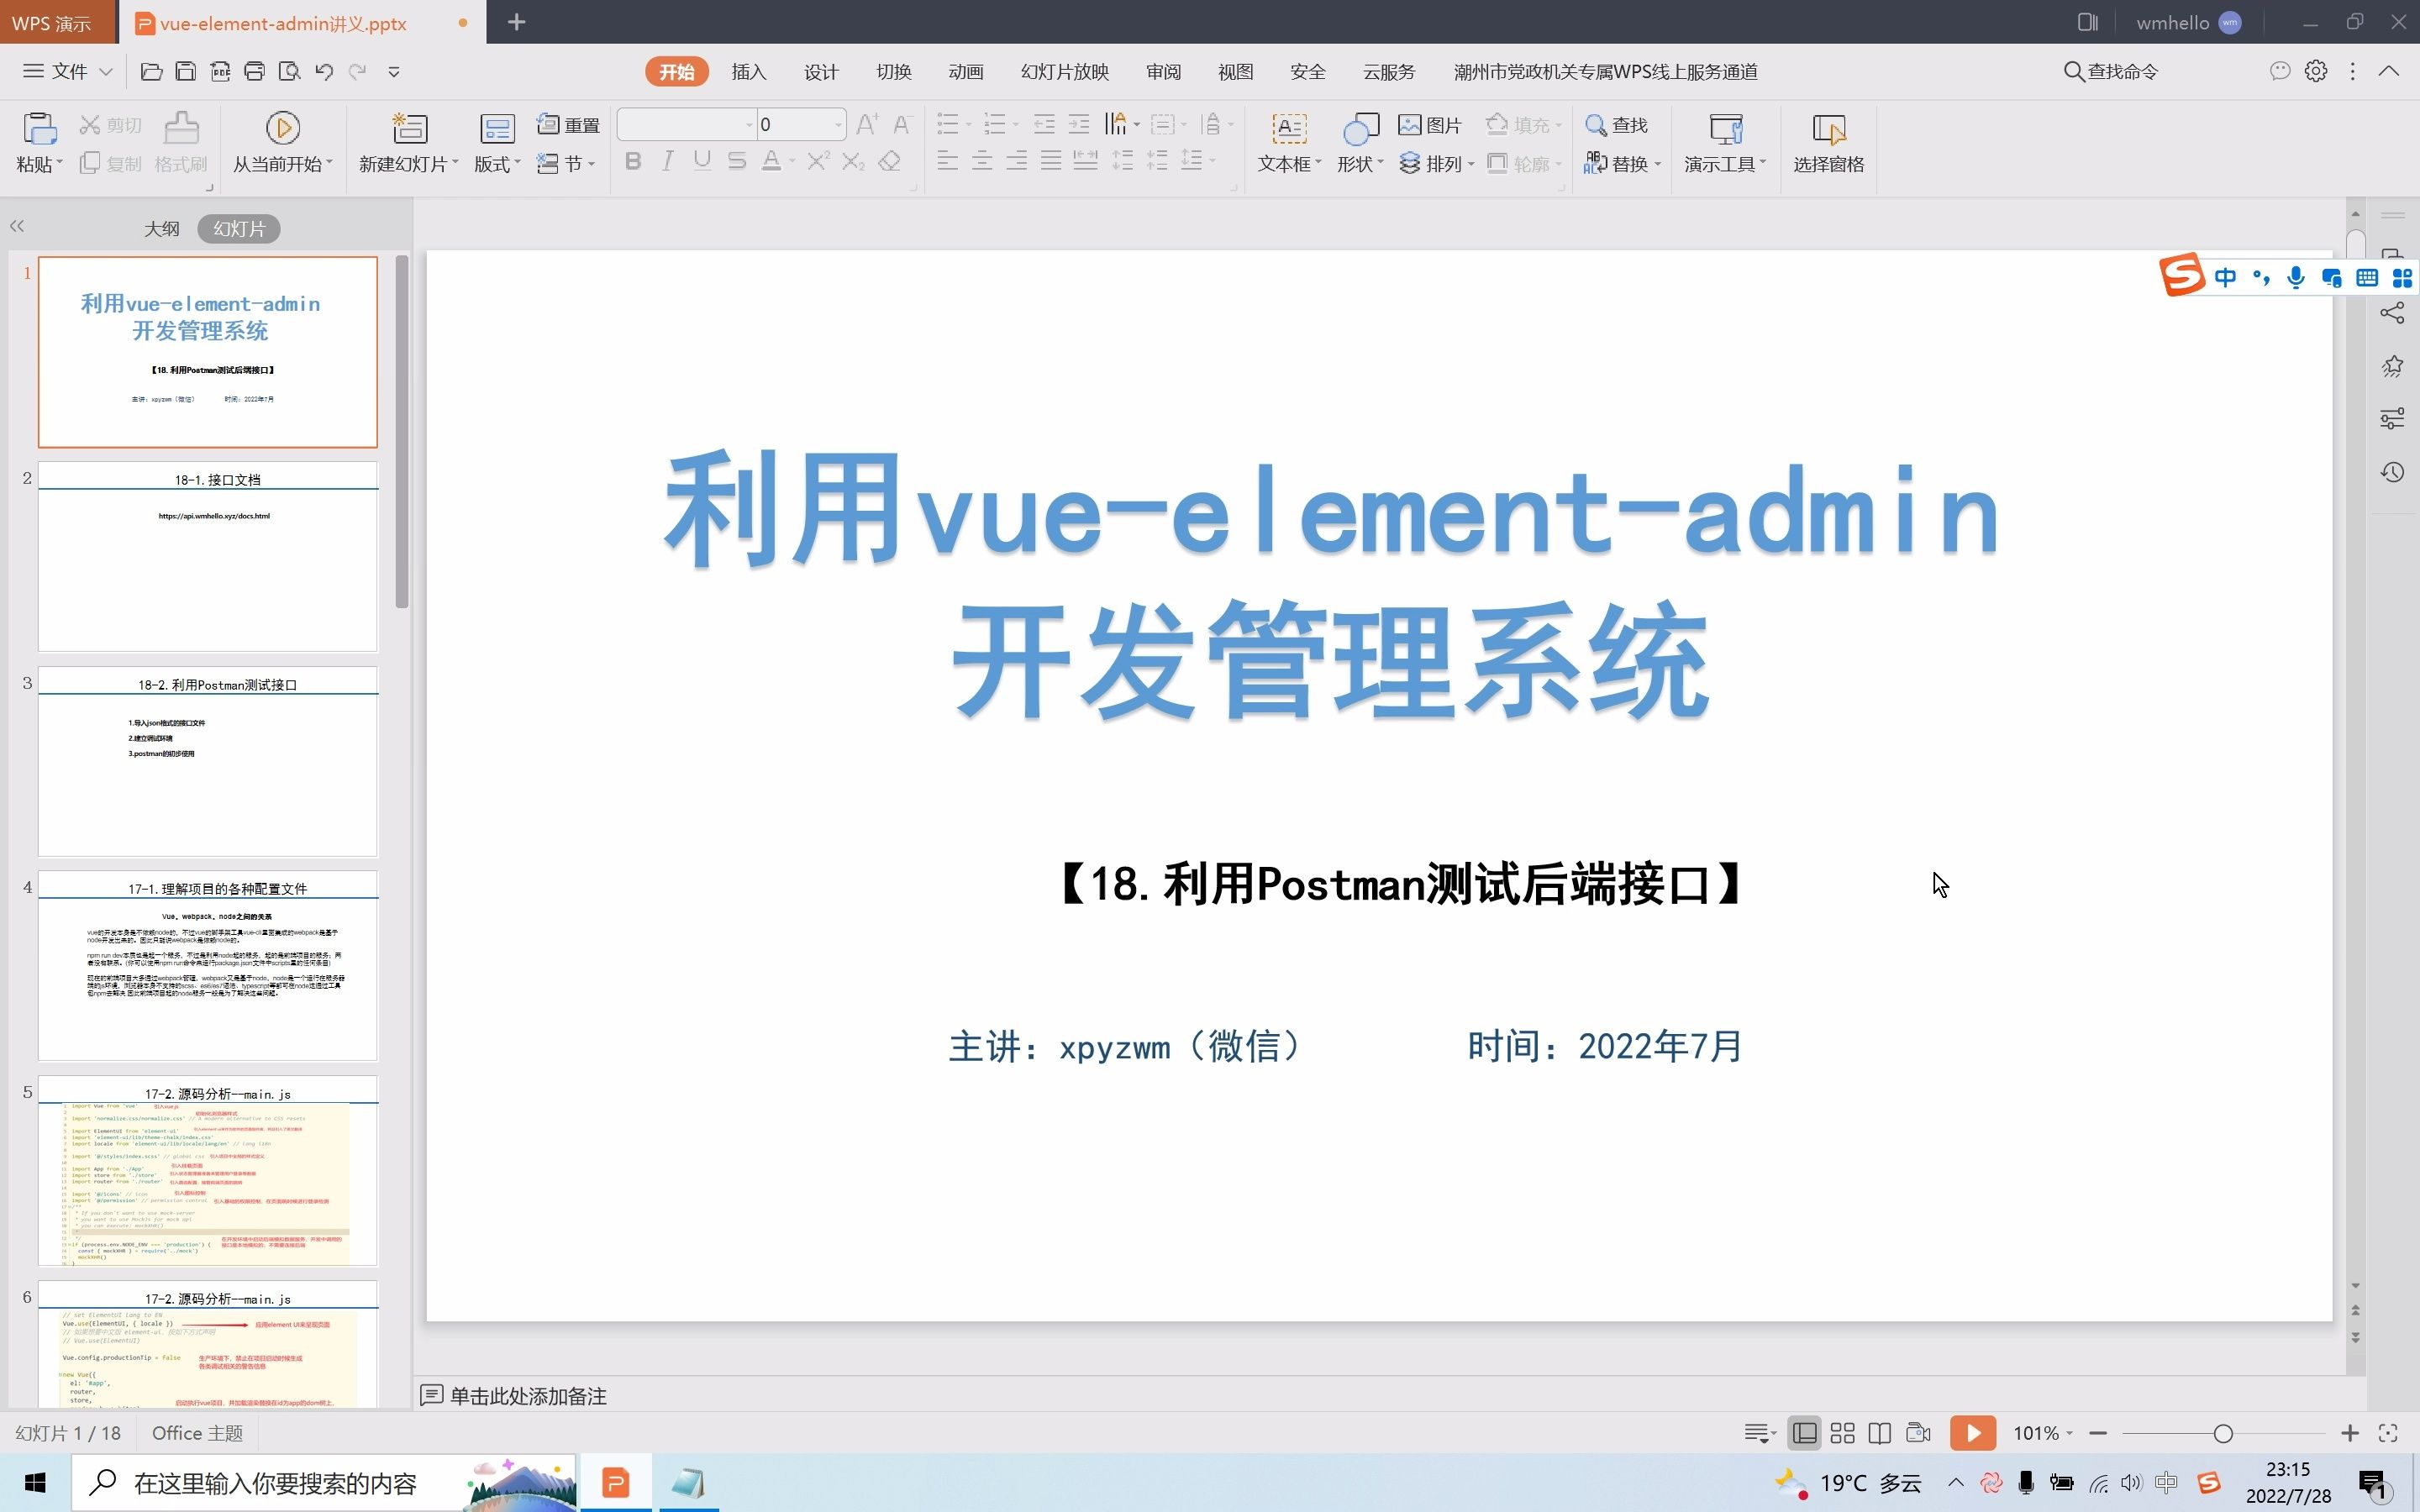Expand the 文件 menu dropdown arrow

(106, 71)
